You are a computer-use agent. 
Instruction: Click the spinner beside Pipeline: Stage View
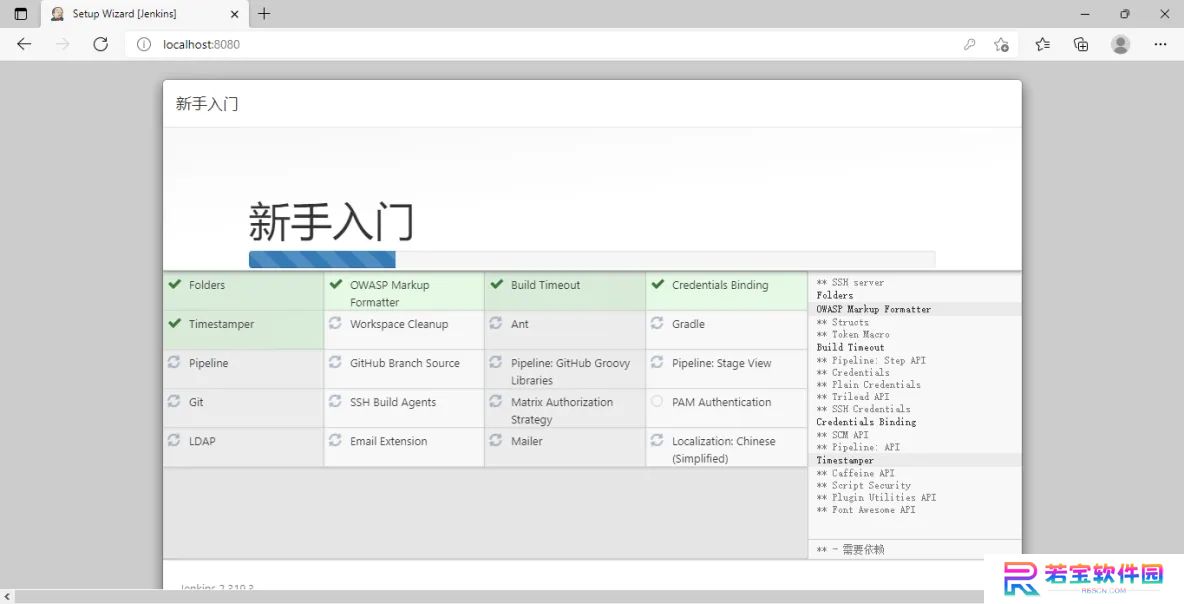tap(657, 362)
